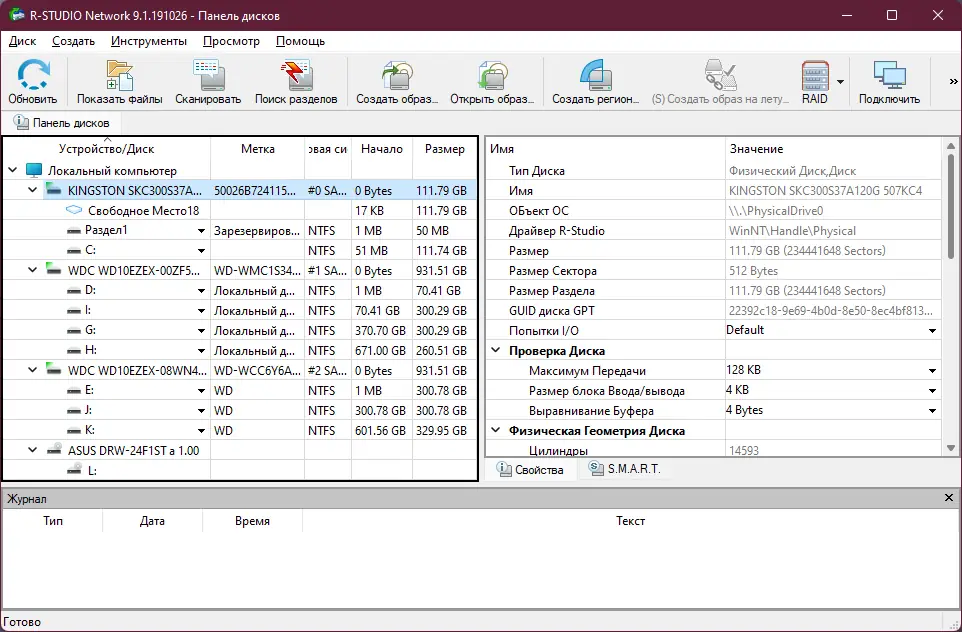Open dropdown arrow for partition C:
Image resolution: width=962 pixels, height=632 pixels.
201,251
